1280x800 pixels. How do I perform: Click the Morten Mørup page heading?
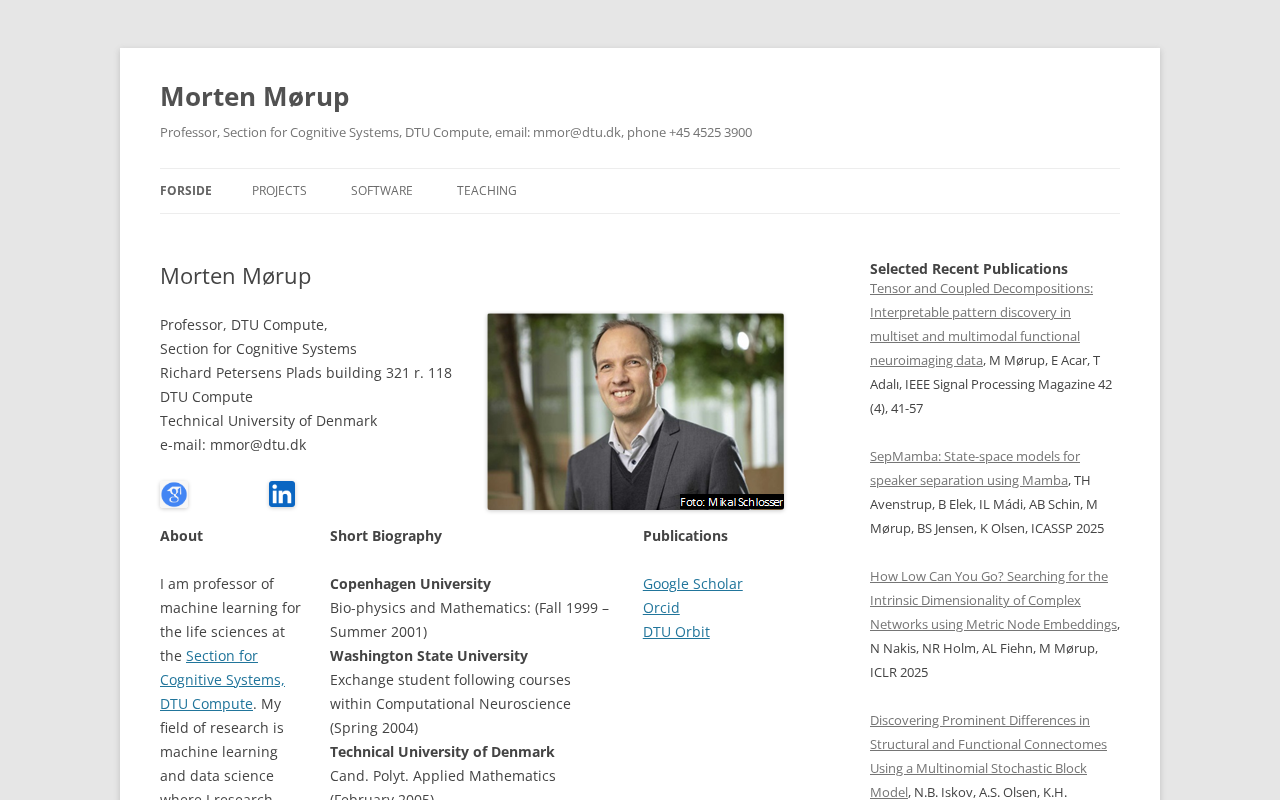coord(236,276)
